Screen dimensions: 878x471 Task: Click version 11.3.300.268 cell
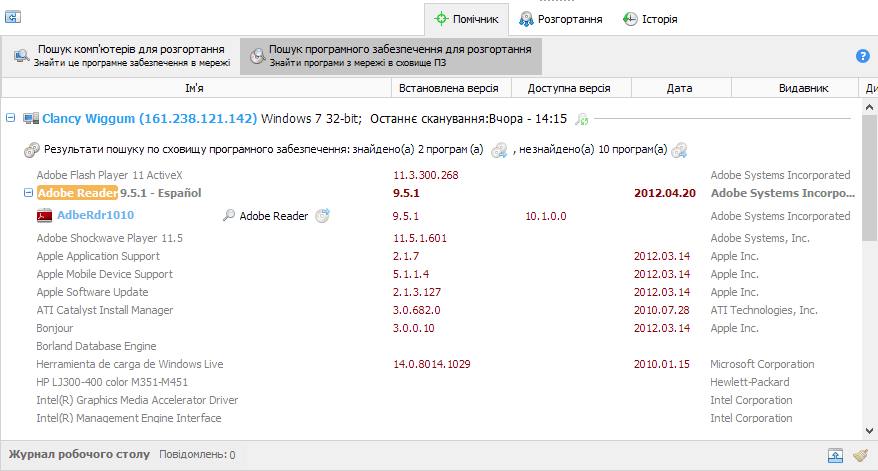pyautogui.click(x=426, y=175)
